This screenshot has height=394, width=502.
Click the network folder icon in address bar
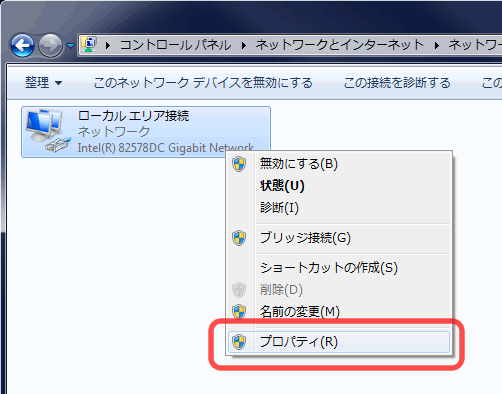89,45
